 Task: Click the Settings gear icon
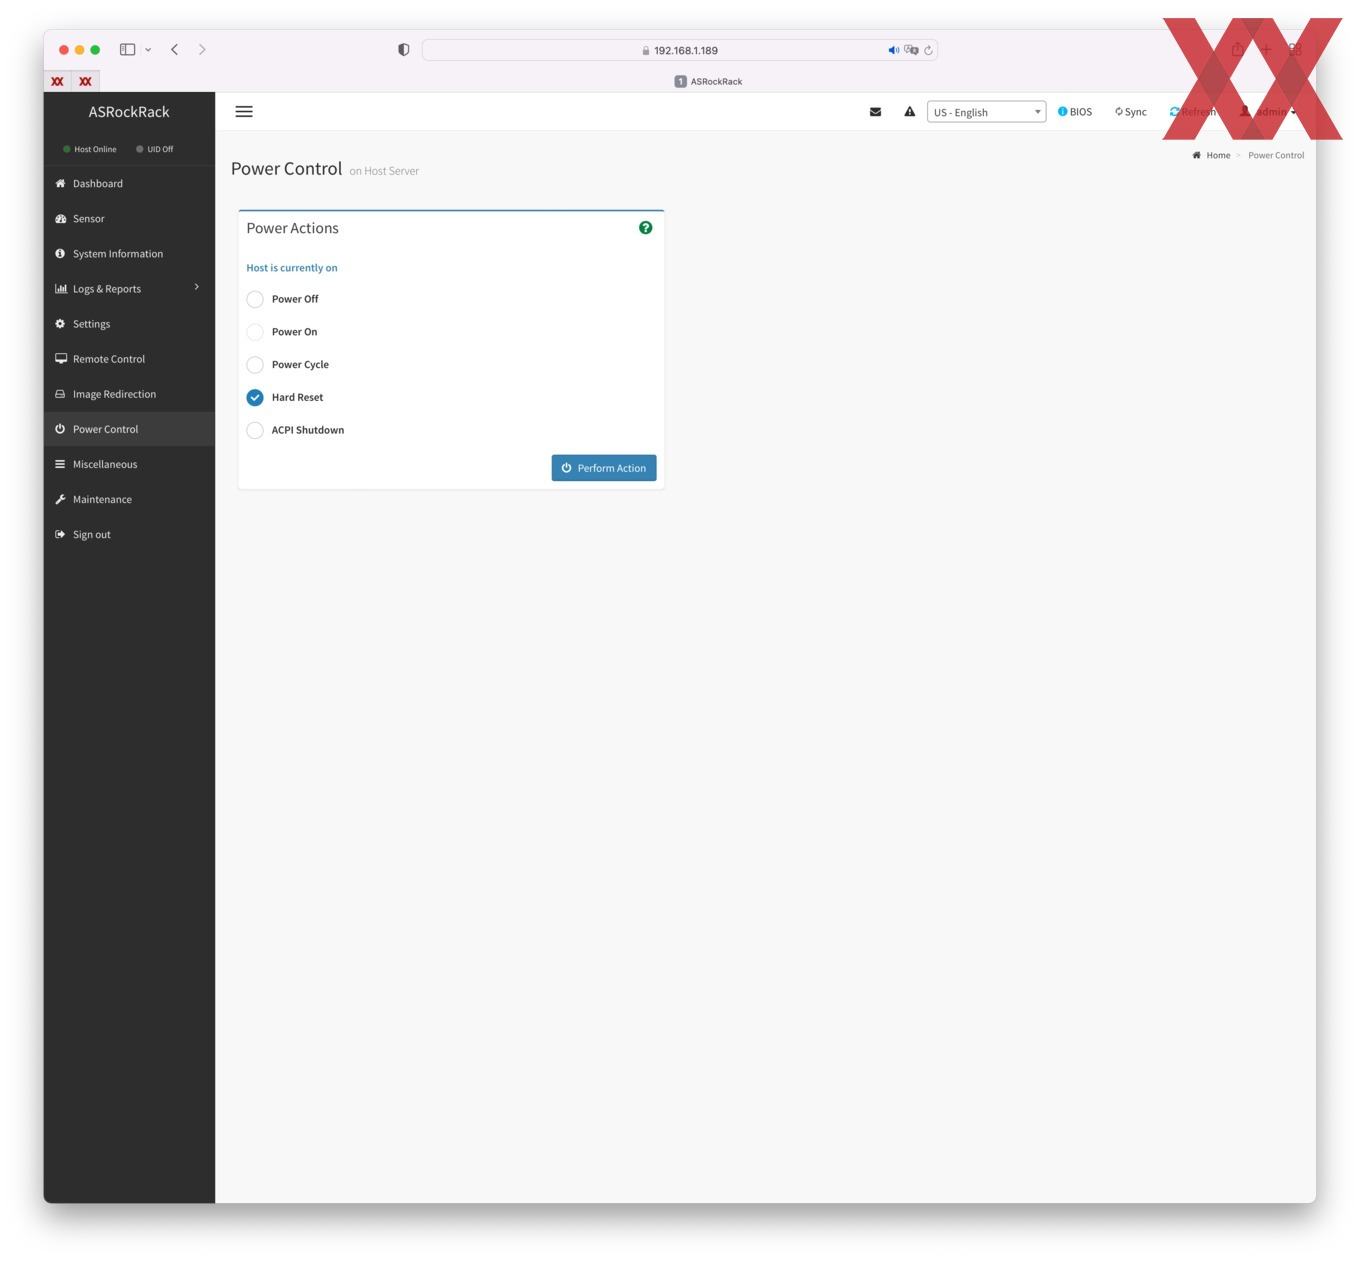click(60, 323)
